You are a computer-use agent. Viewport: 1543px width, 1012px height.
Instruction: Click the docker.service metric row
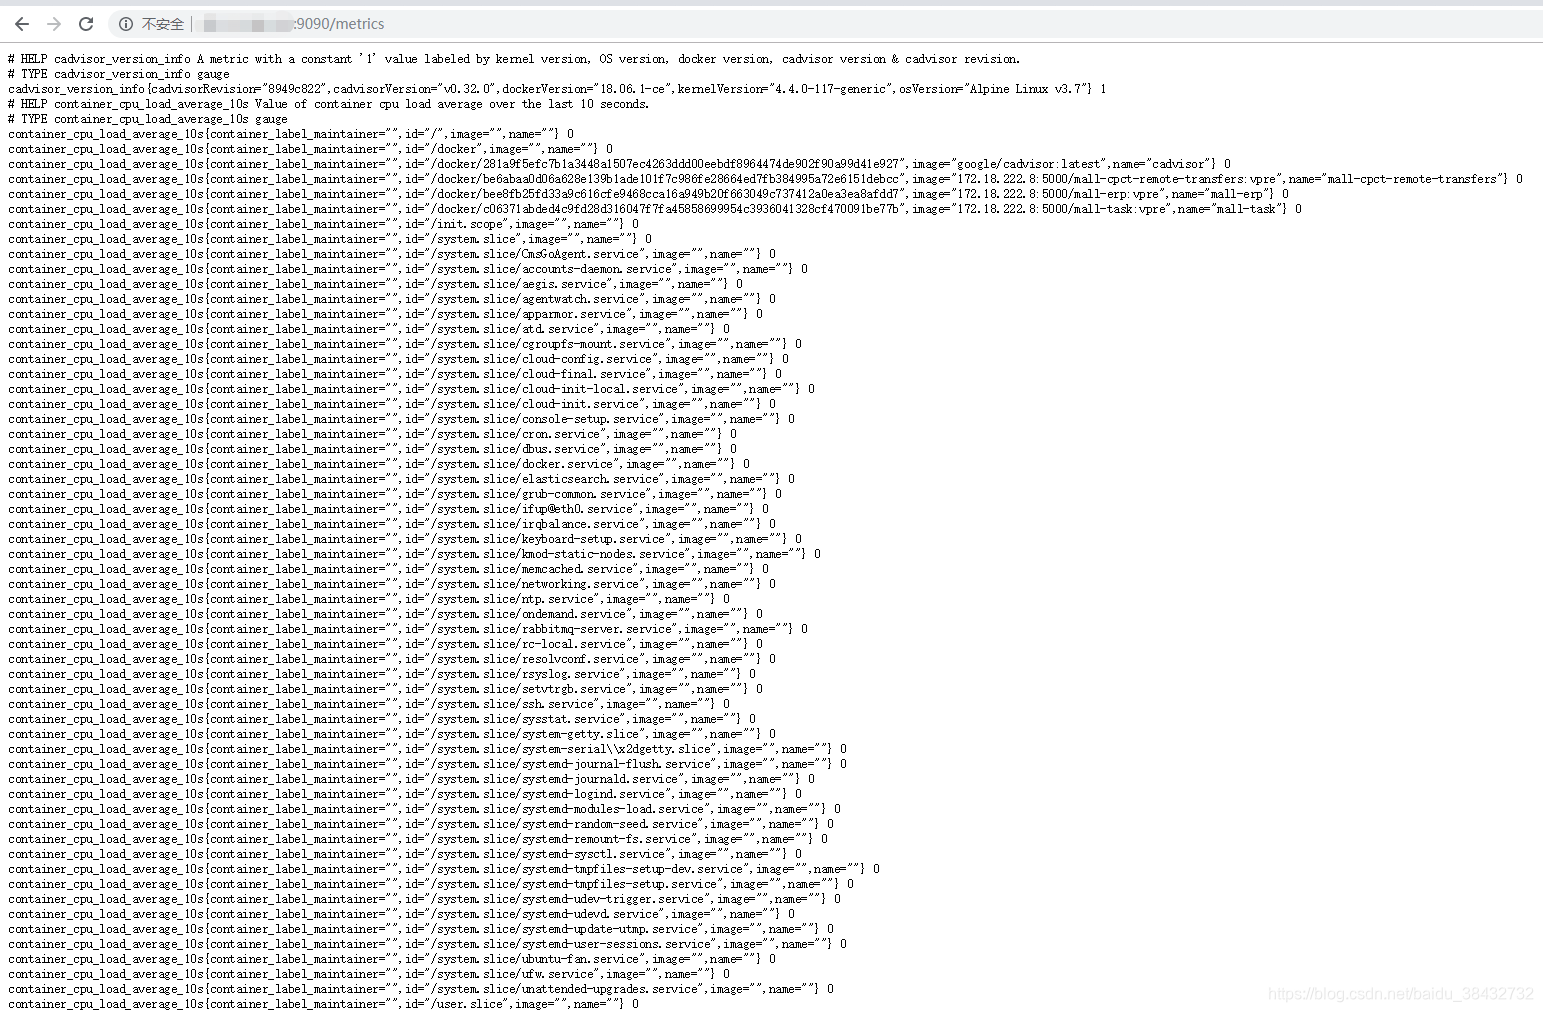[379, 464]
